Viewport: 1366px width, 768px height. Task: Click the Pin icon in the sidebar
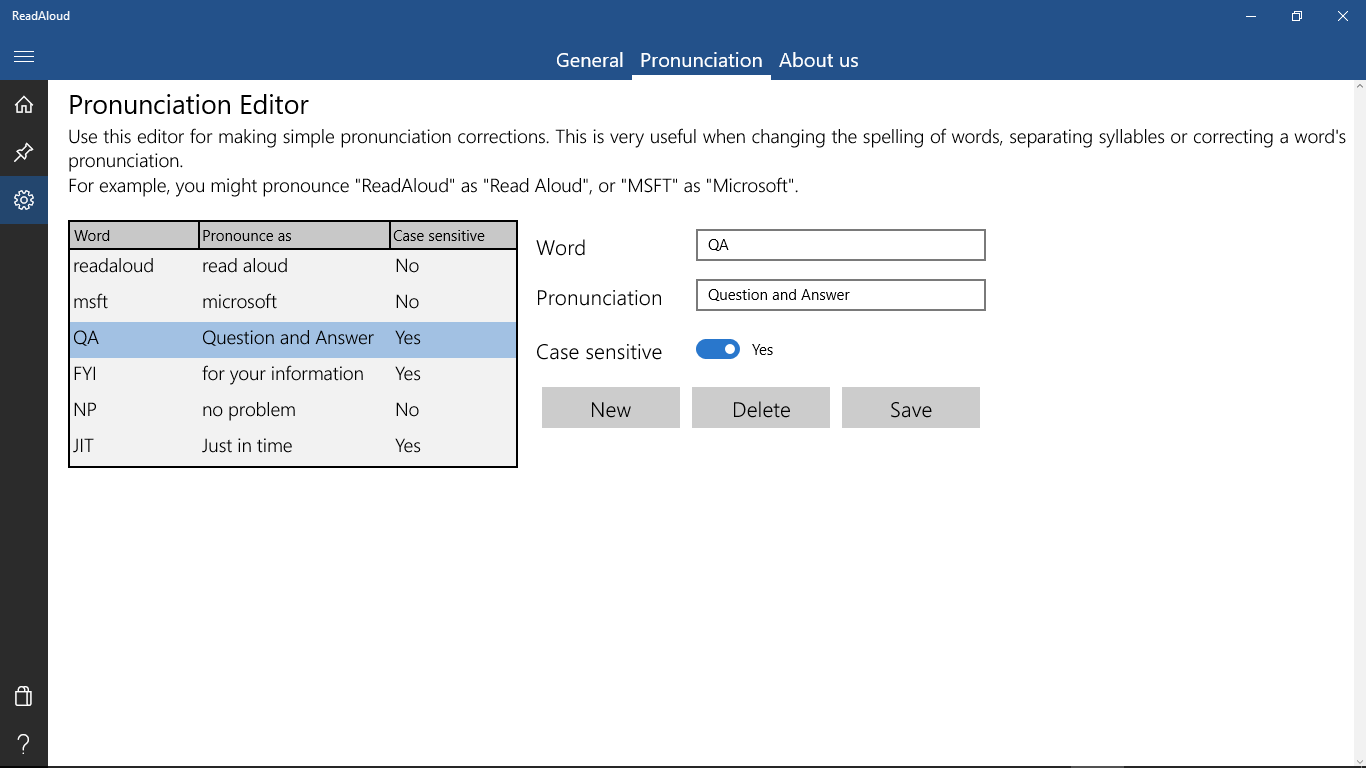(x=24, y=152)
